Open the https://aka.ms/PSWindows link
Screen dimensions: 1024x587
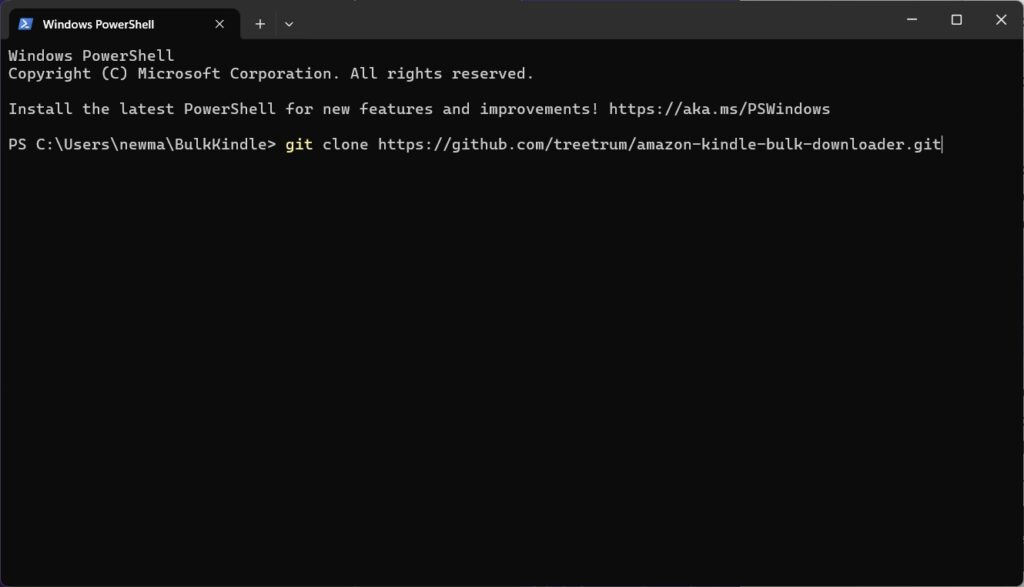719,109
